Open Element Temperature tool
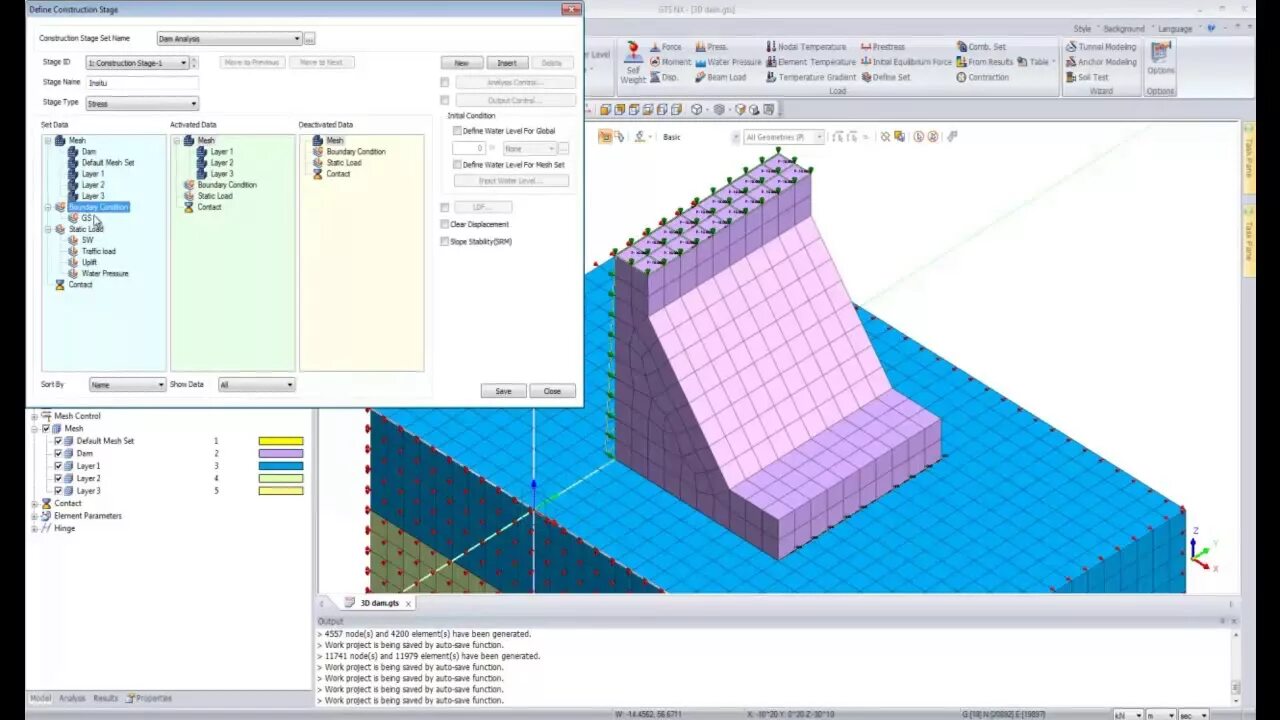 tap(811, 62)
